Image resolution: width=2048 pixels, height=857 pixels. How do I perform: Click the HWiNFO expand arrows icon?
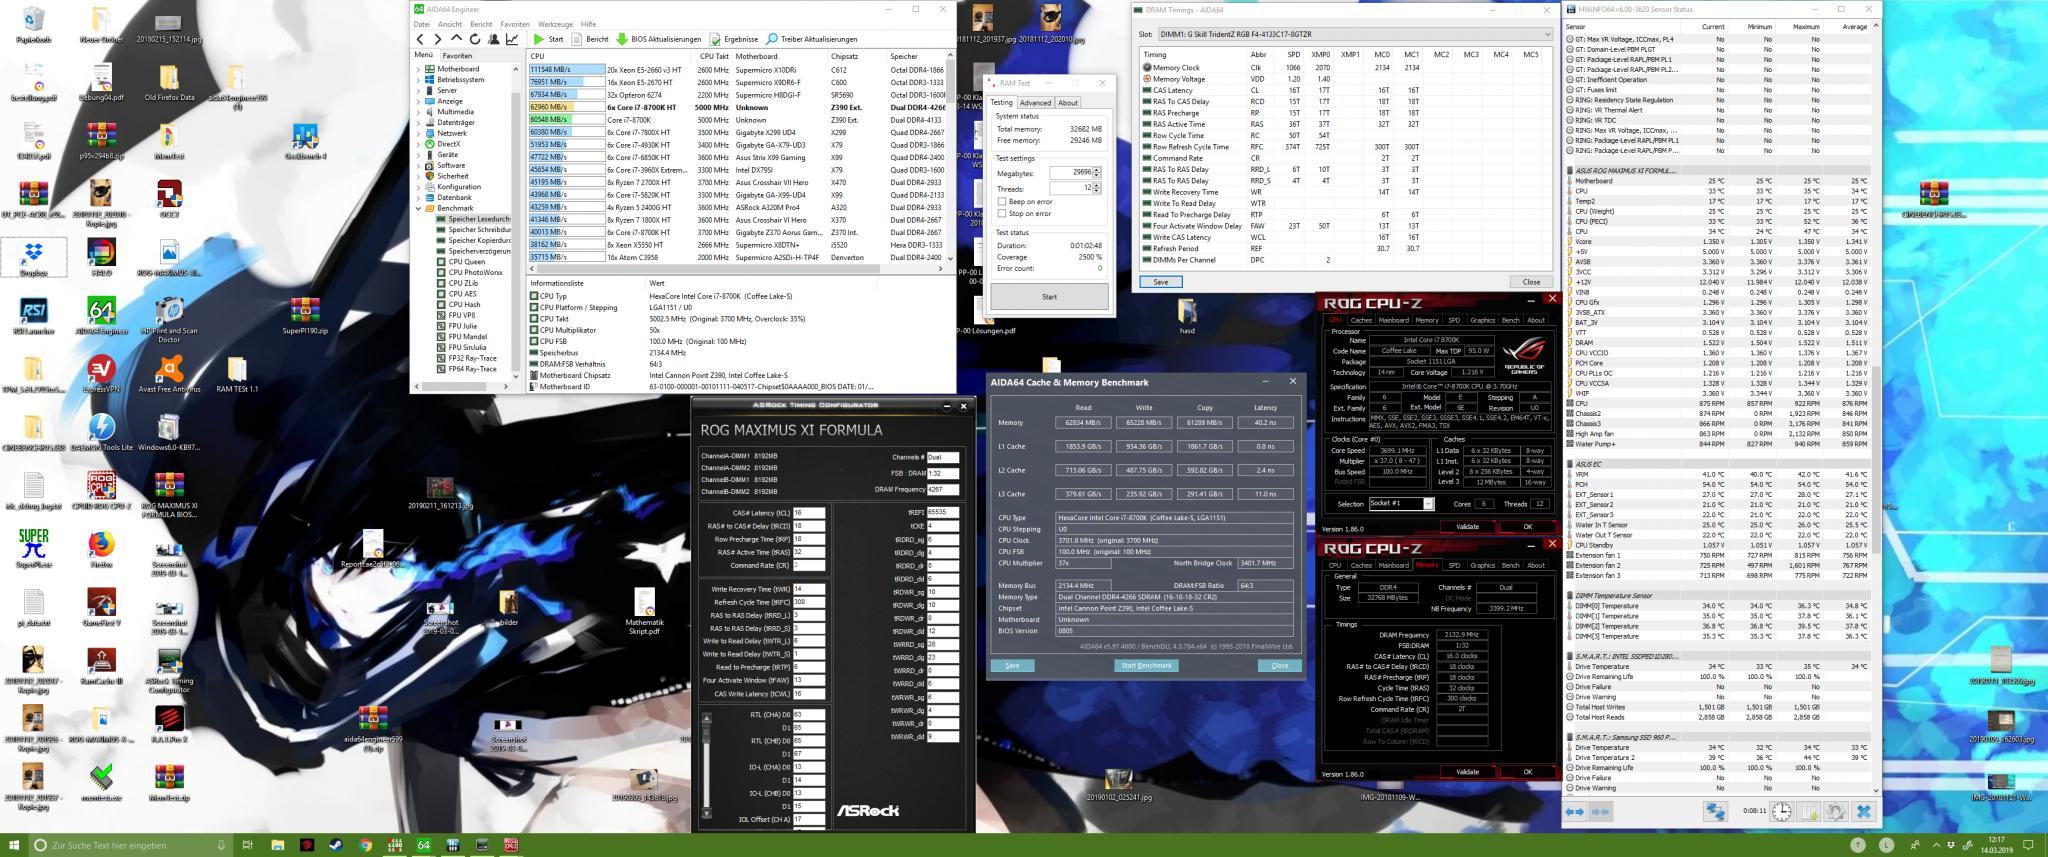coord(1575,812)
